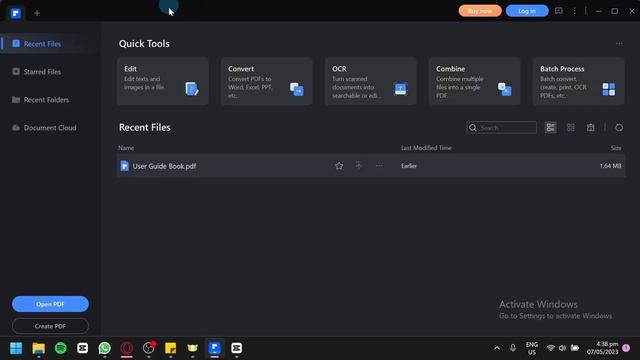Open the Convert quick tool card
Image resolution: width=640 pixels, height=360 pixels.
pos(267,81)
